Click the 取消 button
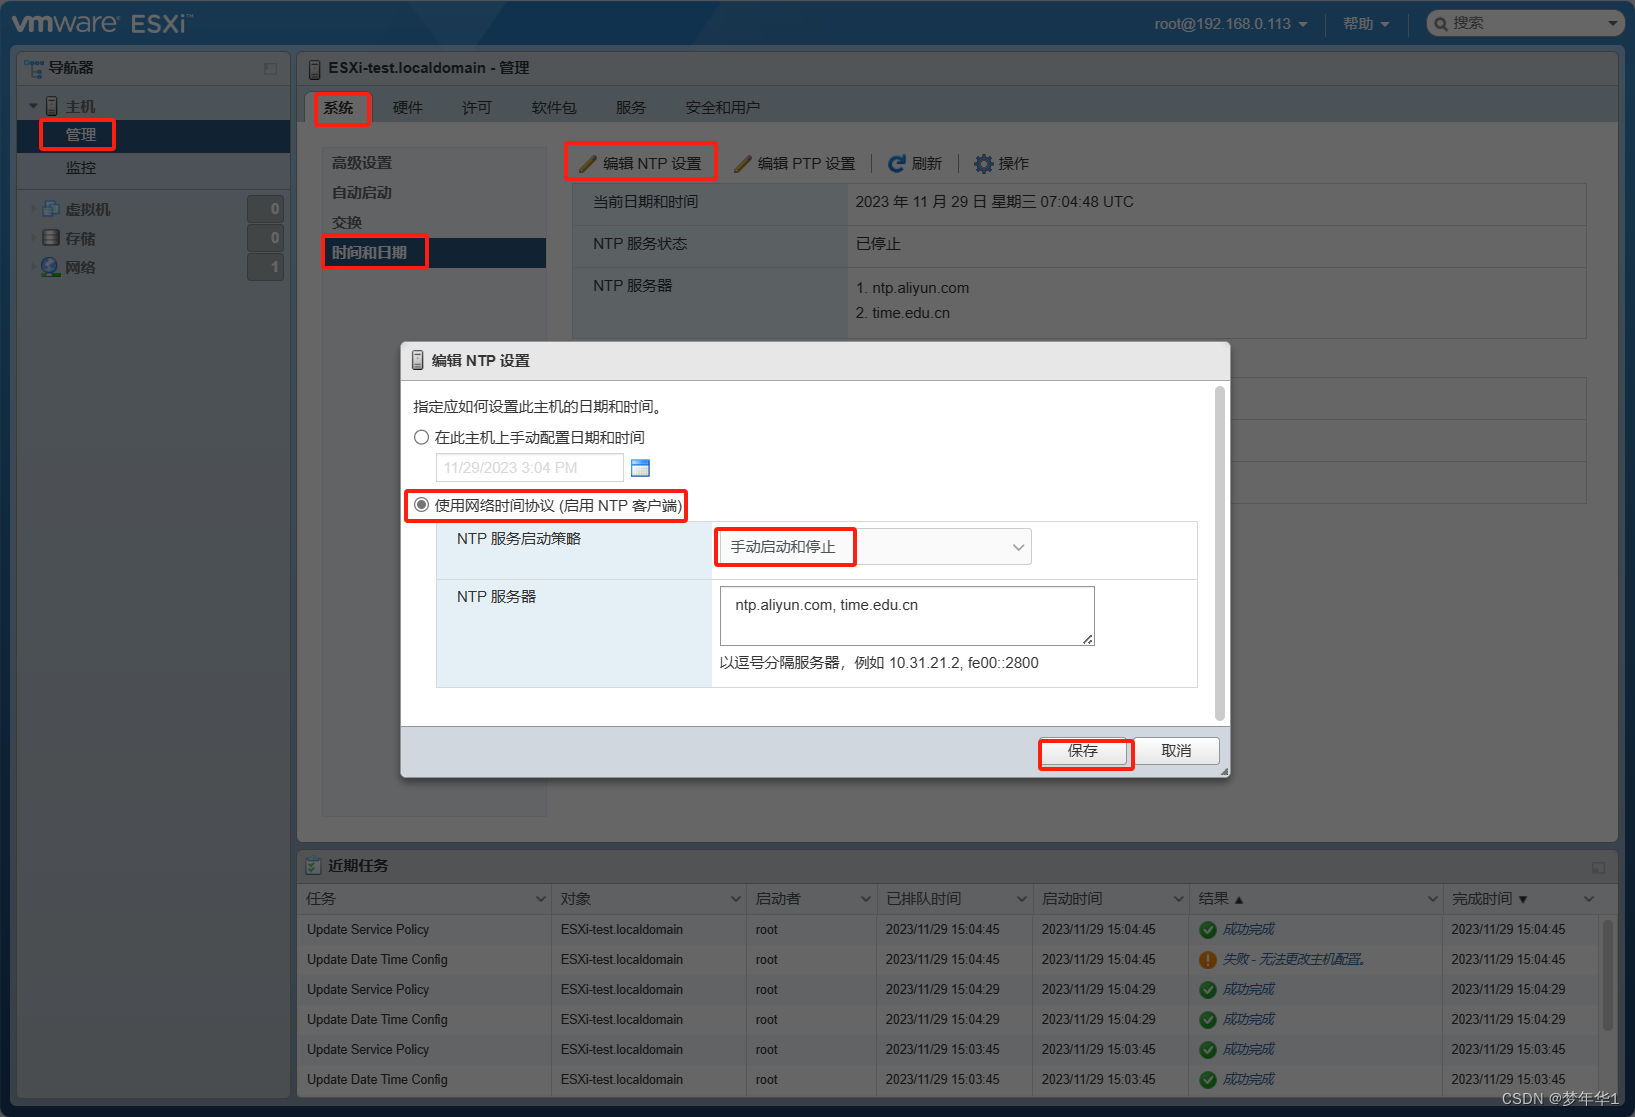Screen dimensions: 1635x1117 coord(1177,751)
